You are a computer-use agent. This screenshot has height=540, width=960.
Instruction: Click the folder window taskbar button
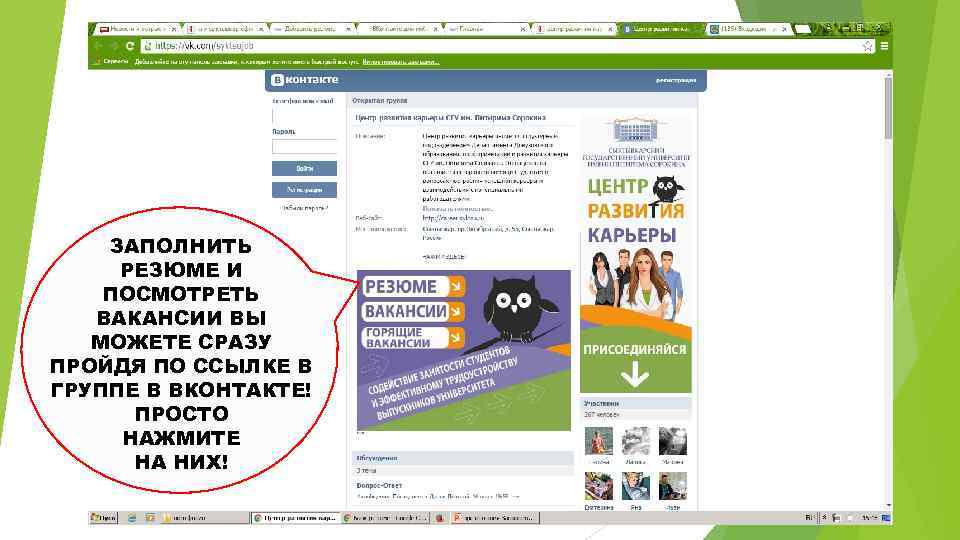click(205, 518)
